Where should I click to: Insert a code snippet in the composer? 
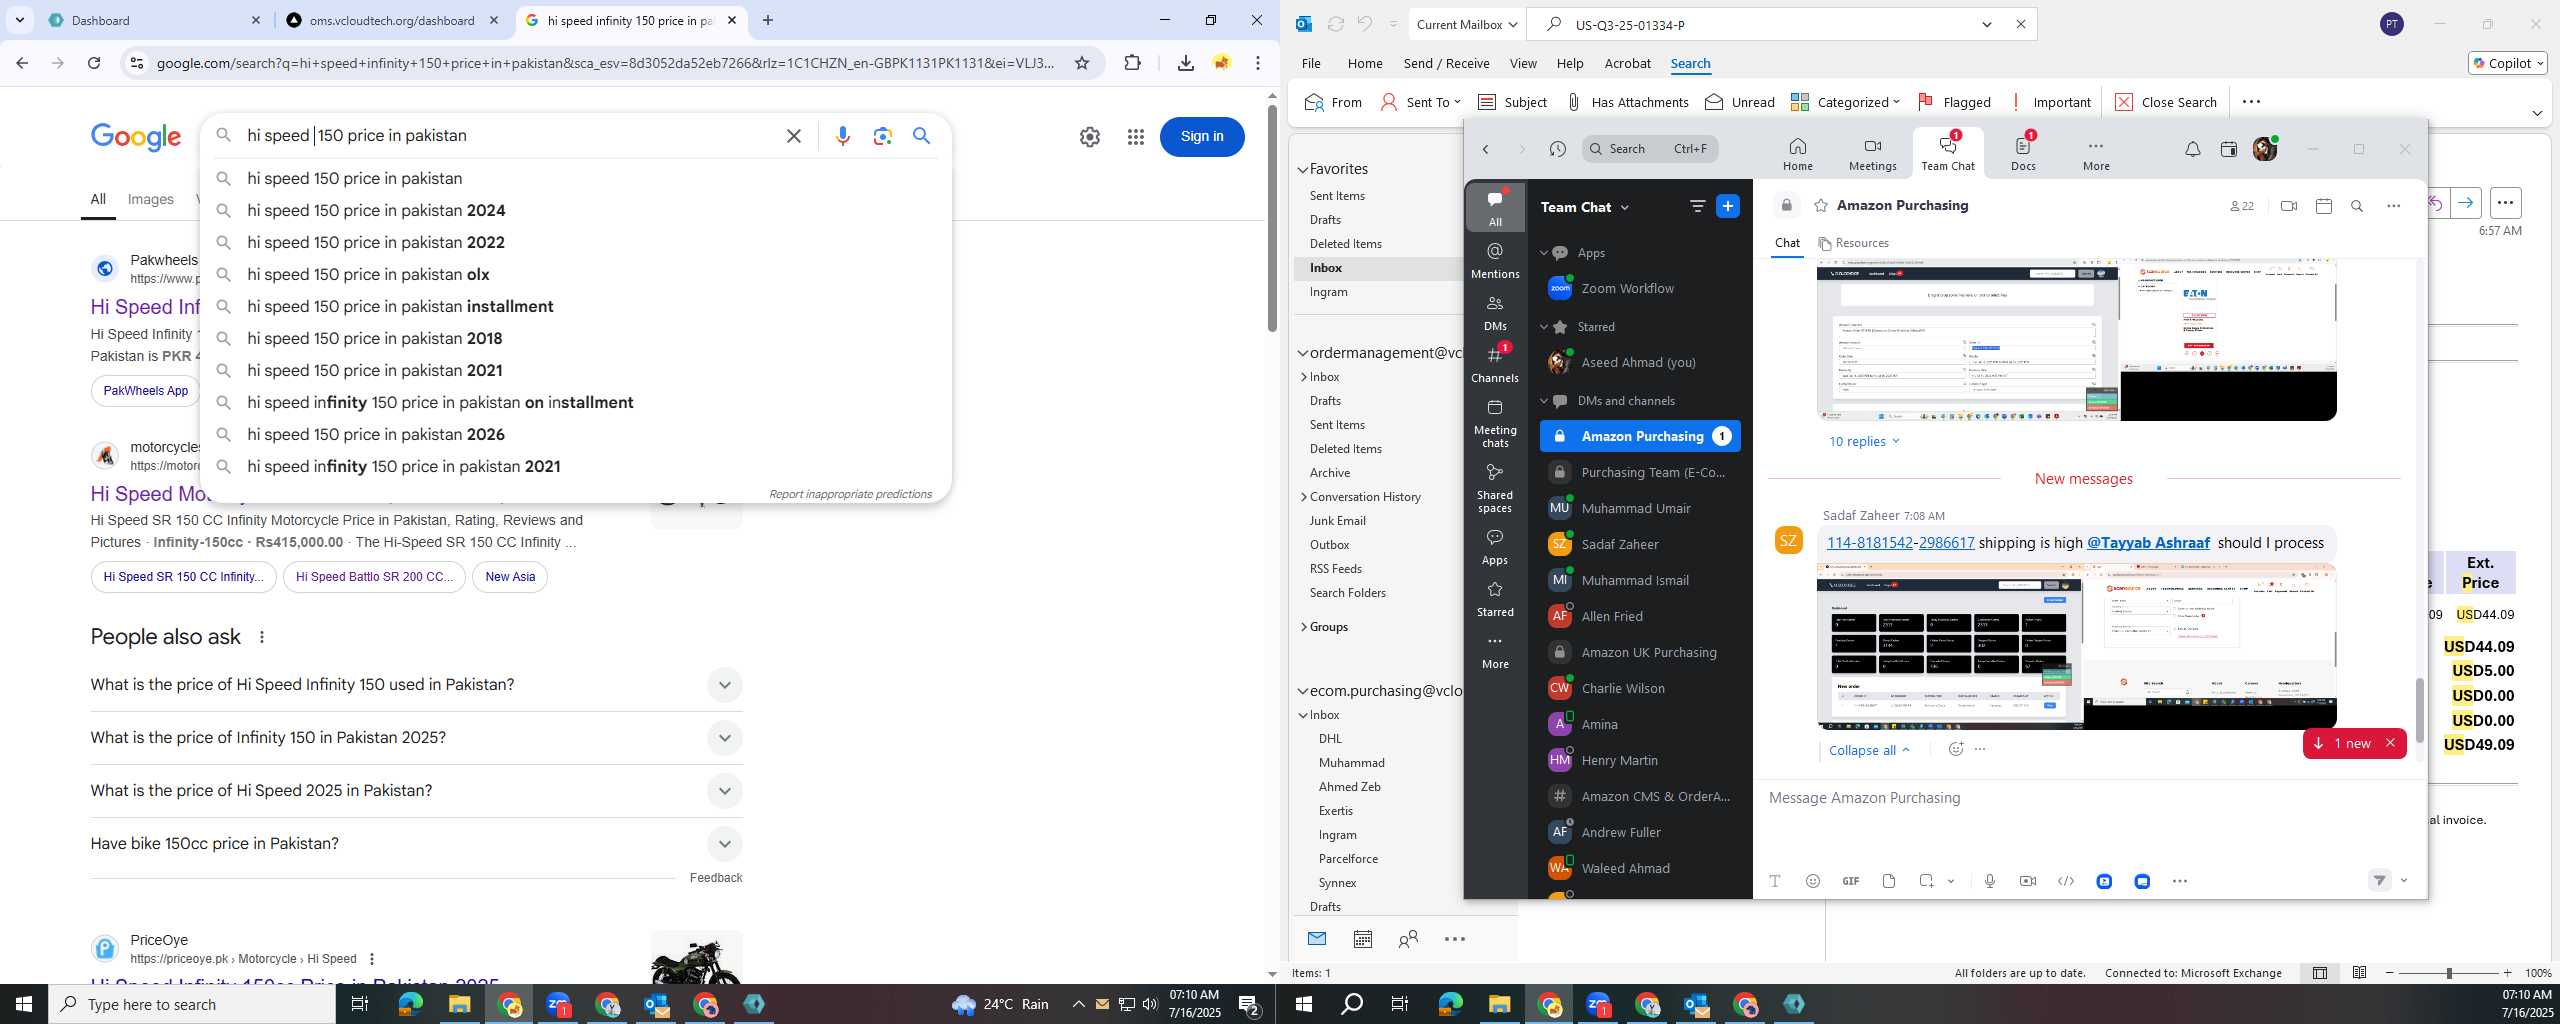(2065, 881)
